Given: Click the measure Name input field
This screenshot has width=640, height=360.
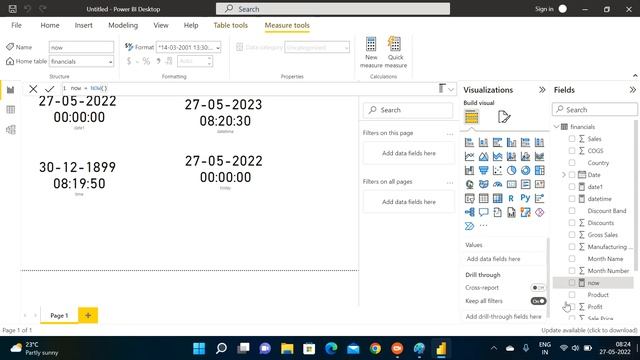Looking at the screenshot, I should (x=81, y=47).
